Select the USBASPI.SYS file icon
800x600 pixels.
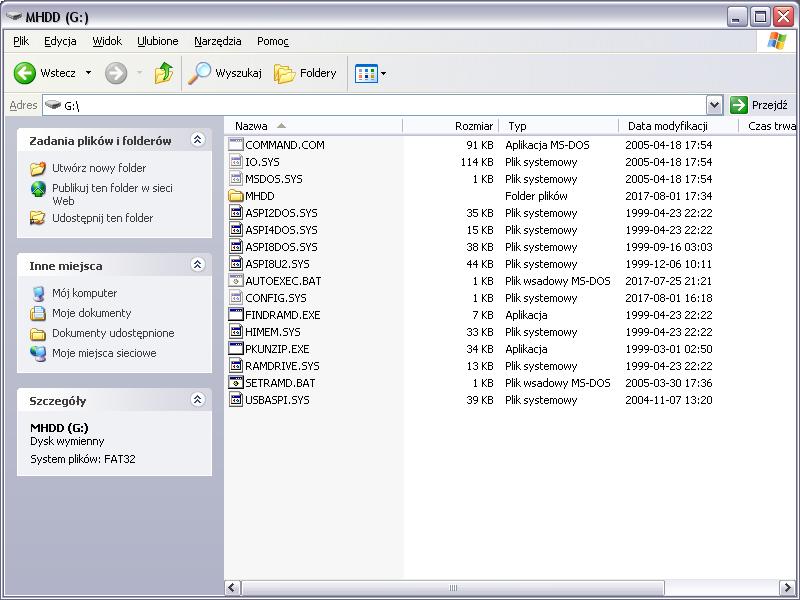(x=235, y=400)
